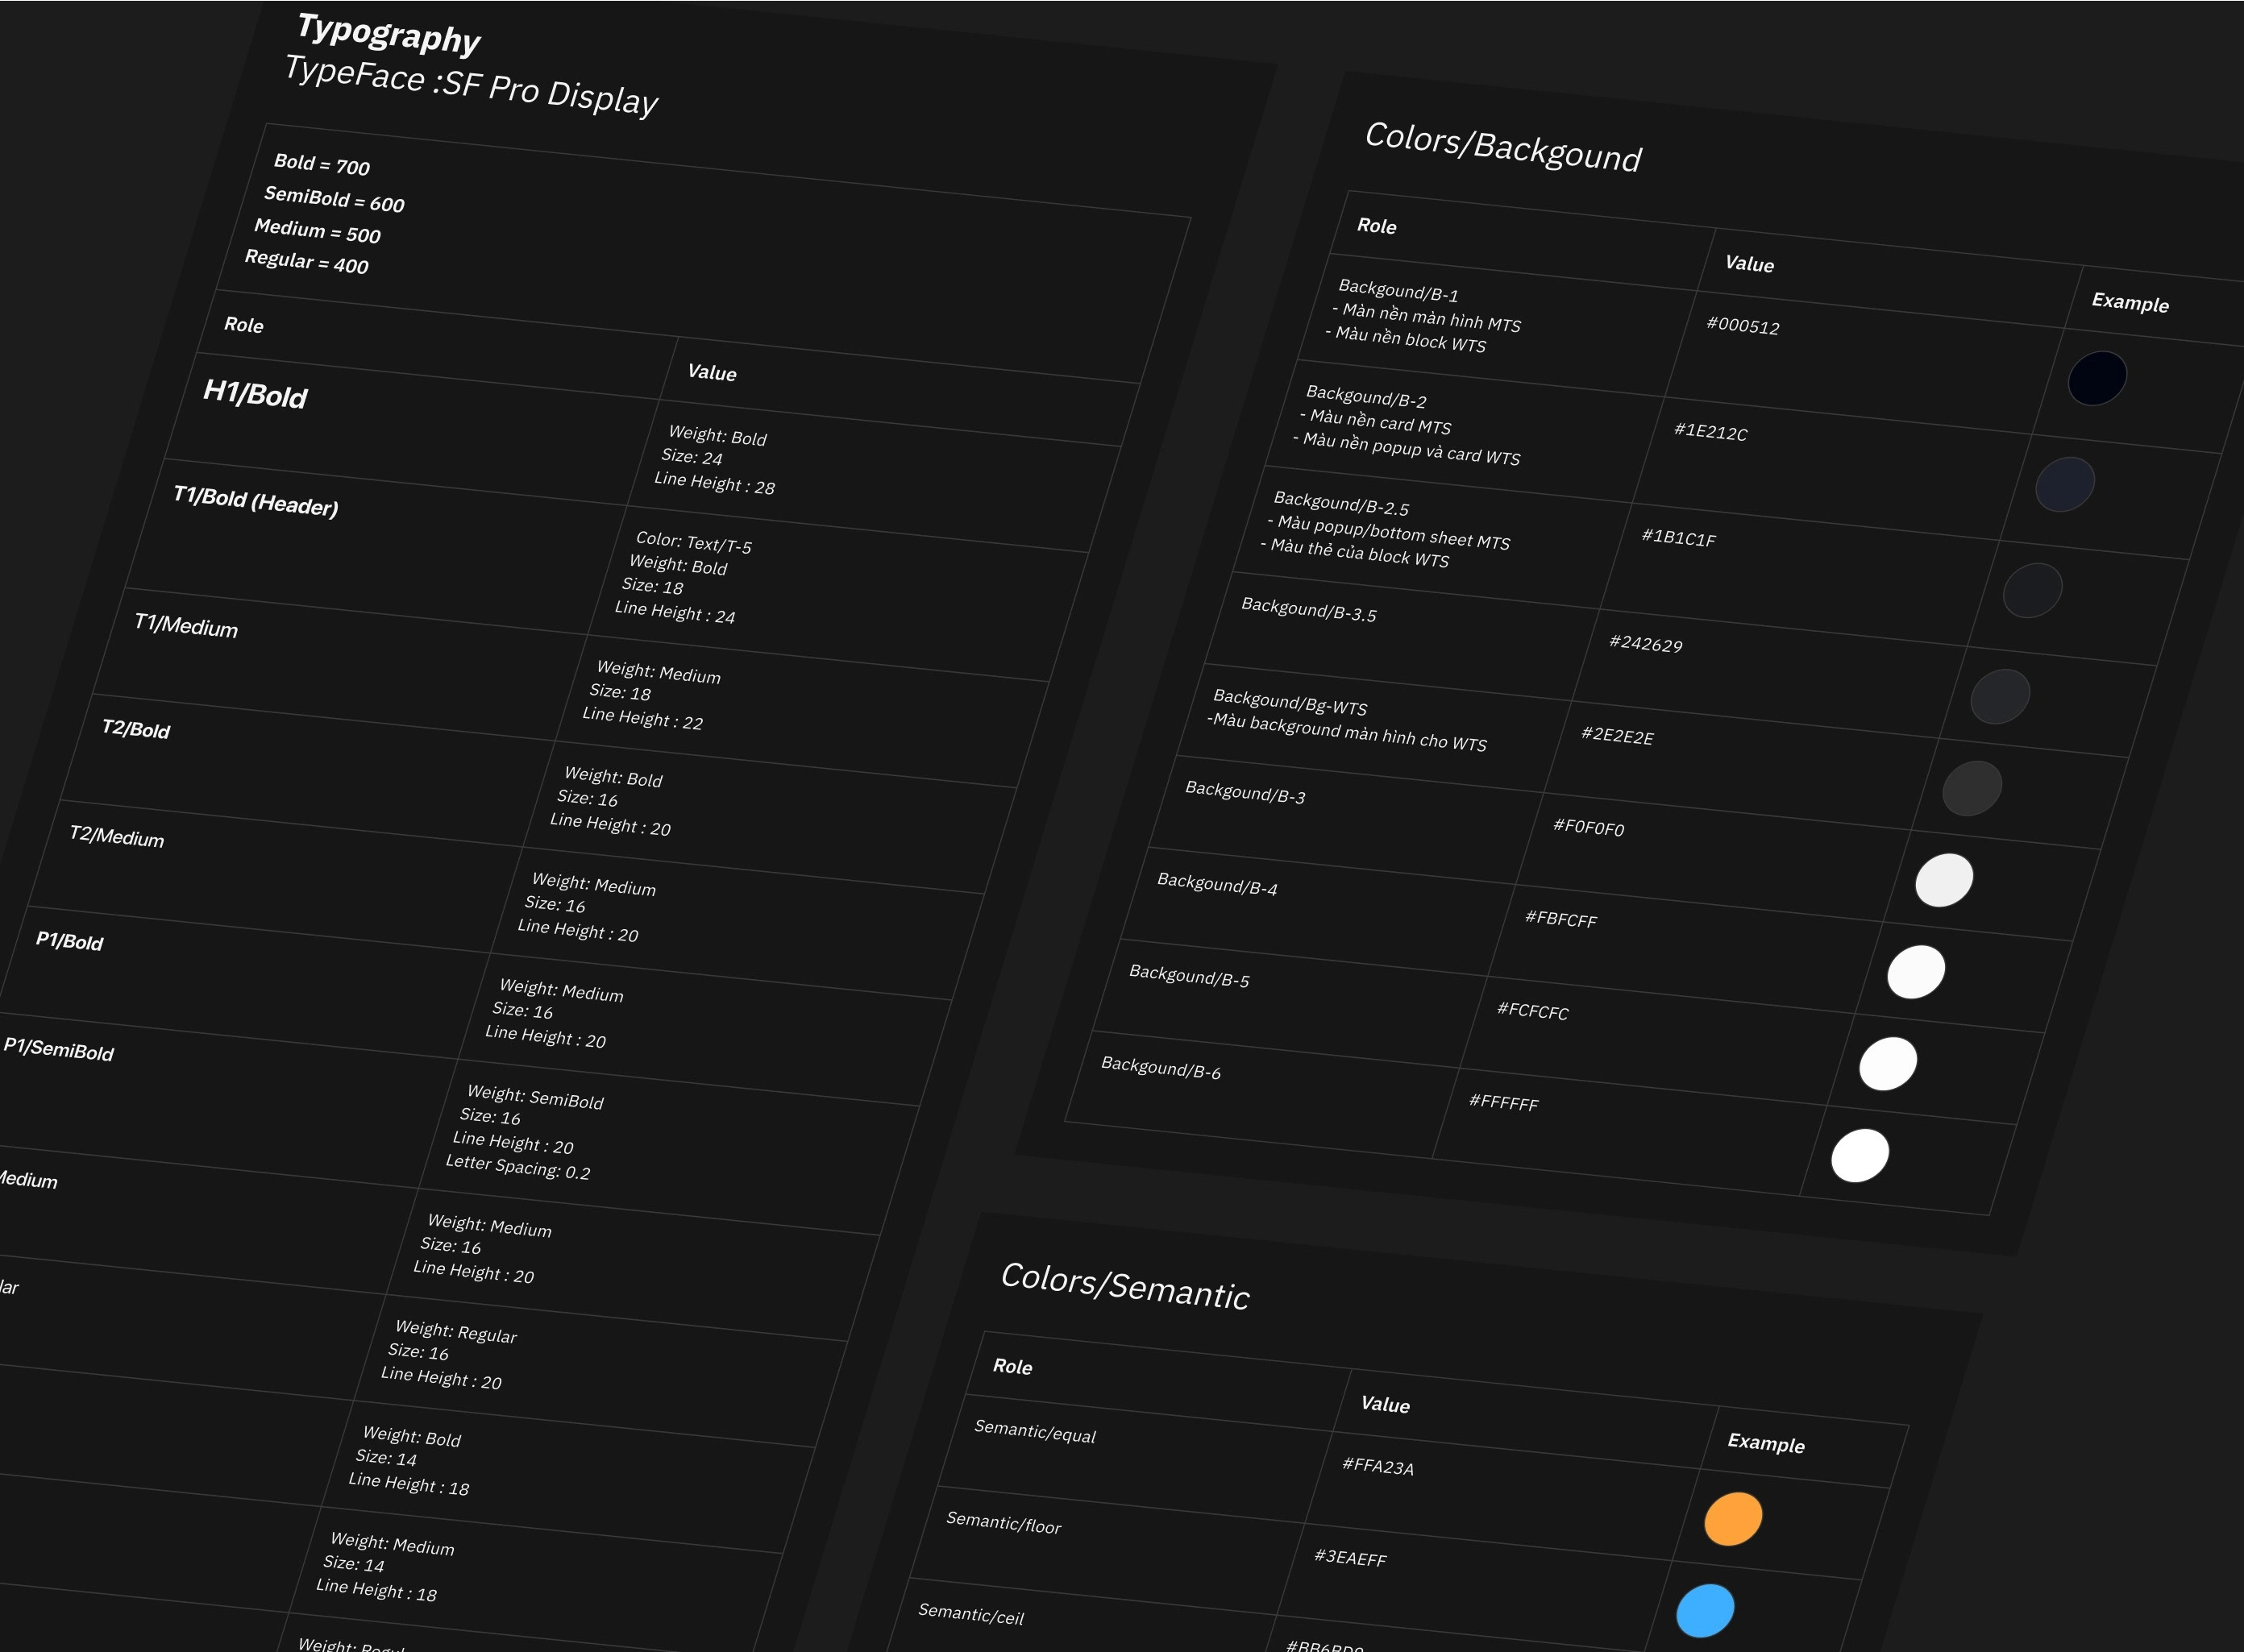Click the #2E2E2E Bg-WTS swatch circle
The width and height of the screenshot is (2244, 1652).
point(1971,788)
